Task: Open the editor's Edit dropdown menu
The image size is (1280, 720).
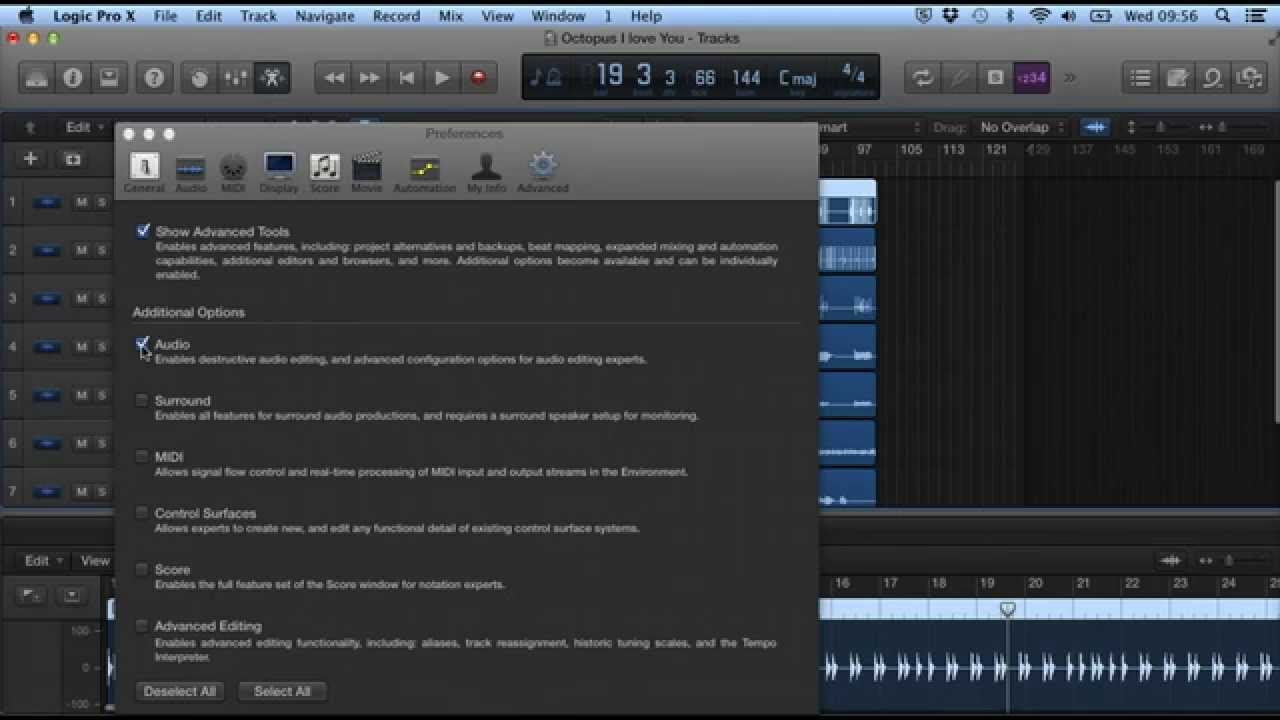Action: (43, 561)
